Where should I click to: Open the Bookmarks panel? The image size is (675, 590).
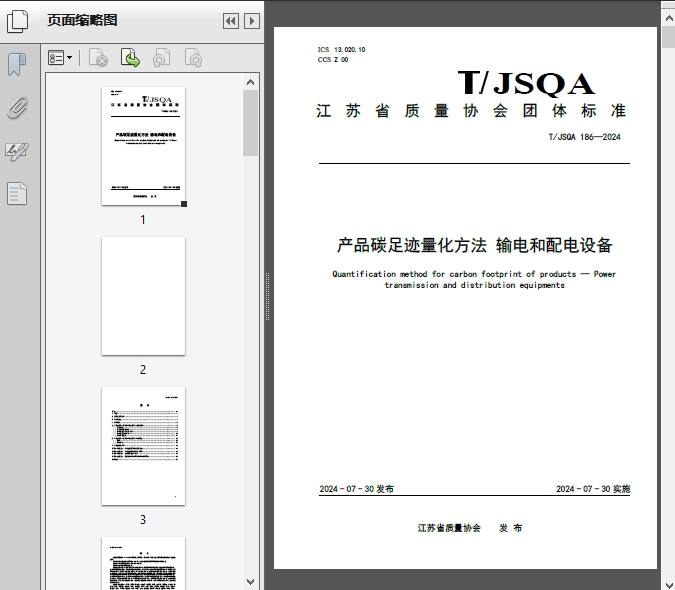pyautogui.click(x=17, y=65)
